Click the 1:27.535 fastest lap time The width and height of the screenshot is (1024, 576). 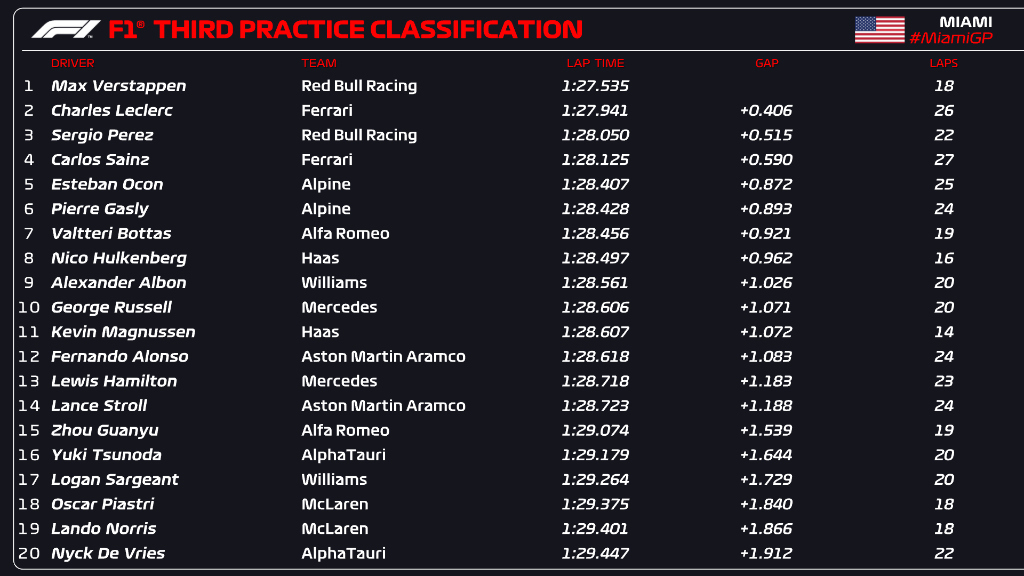click(x=597, y=86)
